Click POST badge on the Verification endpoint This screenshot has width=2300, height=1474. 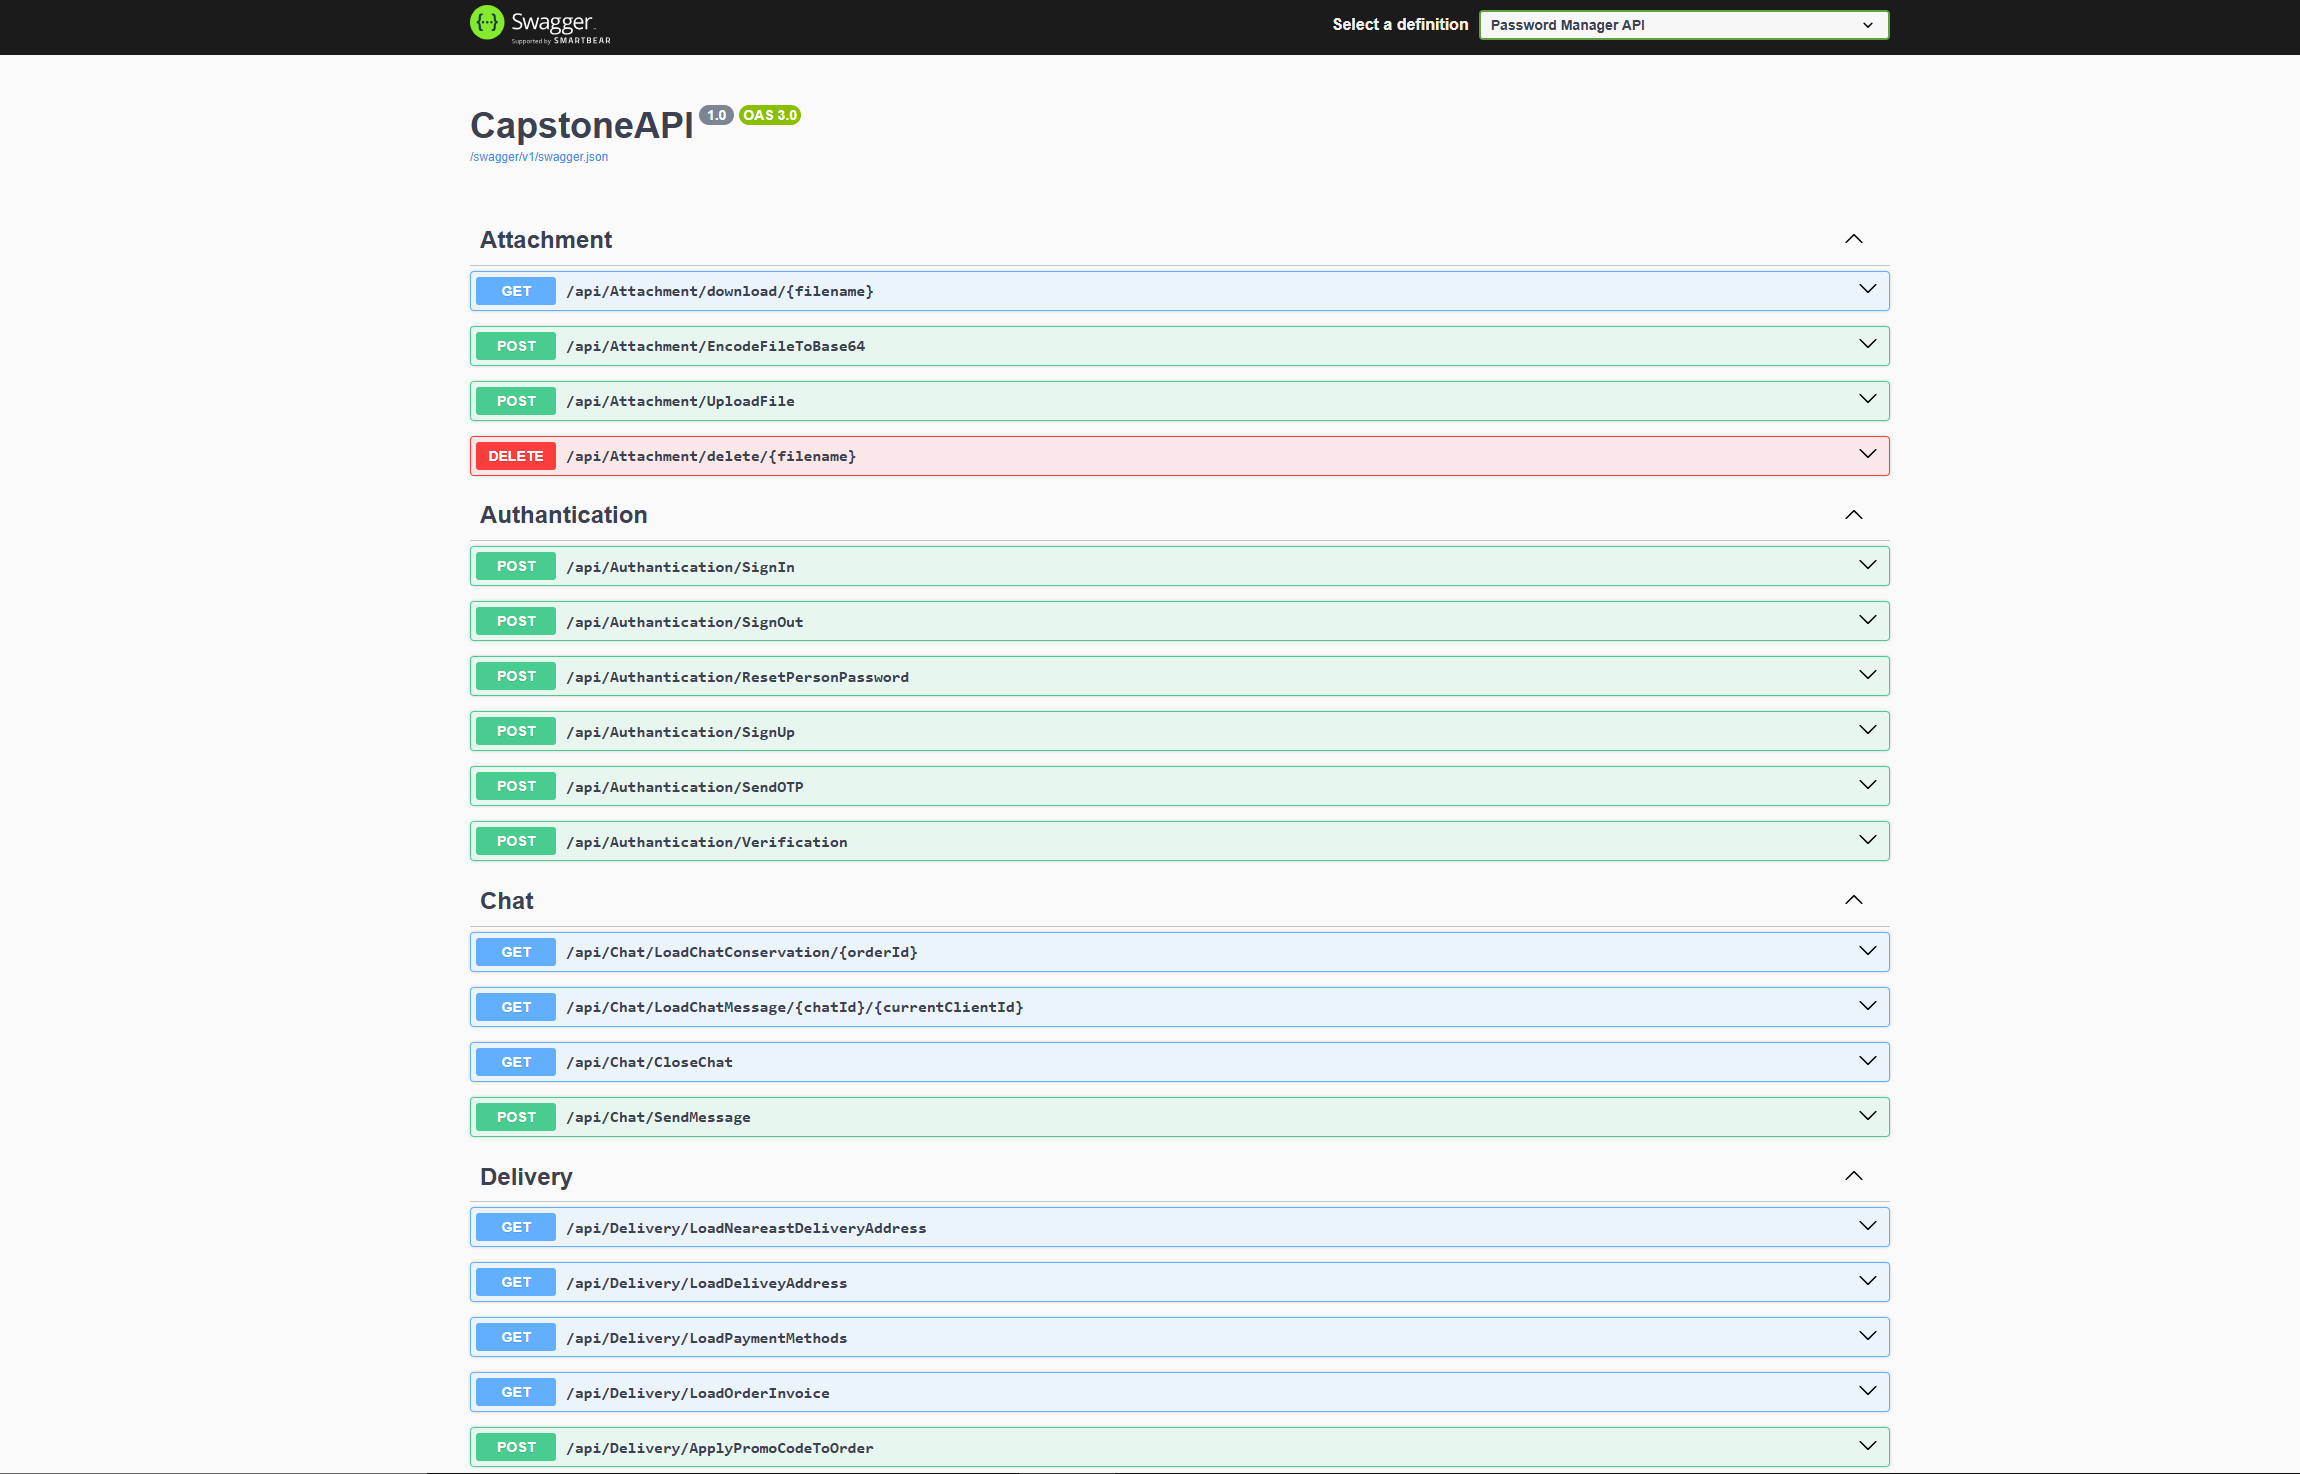[x=516, y=841]
